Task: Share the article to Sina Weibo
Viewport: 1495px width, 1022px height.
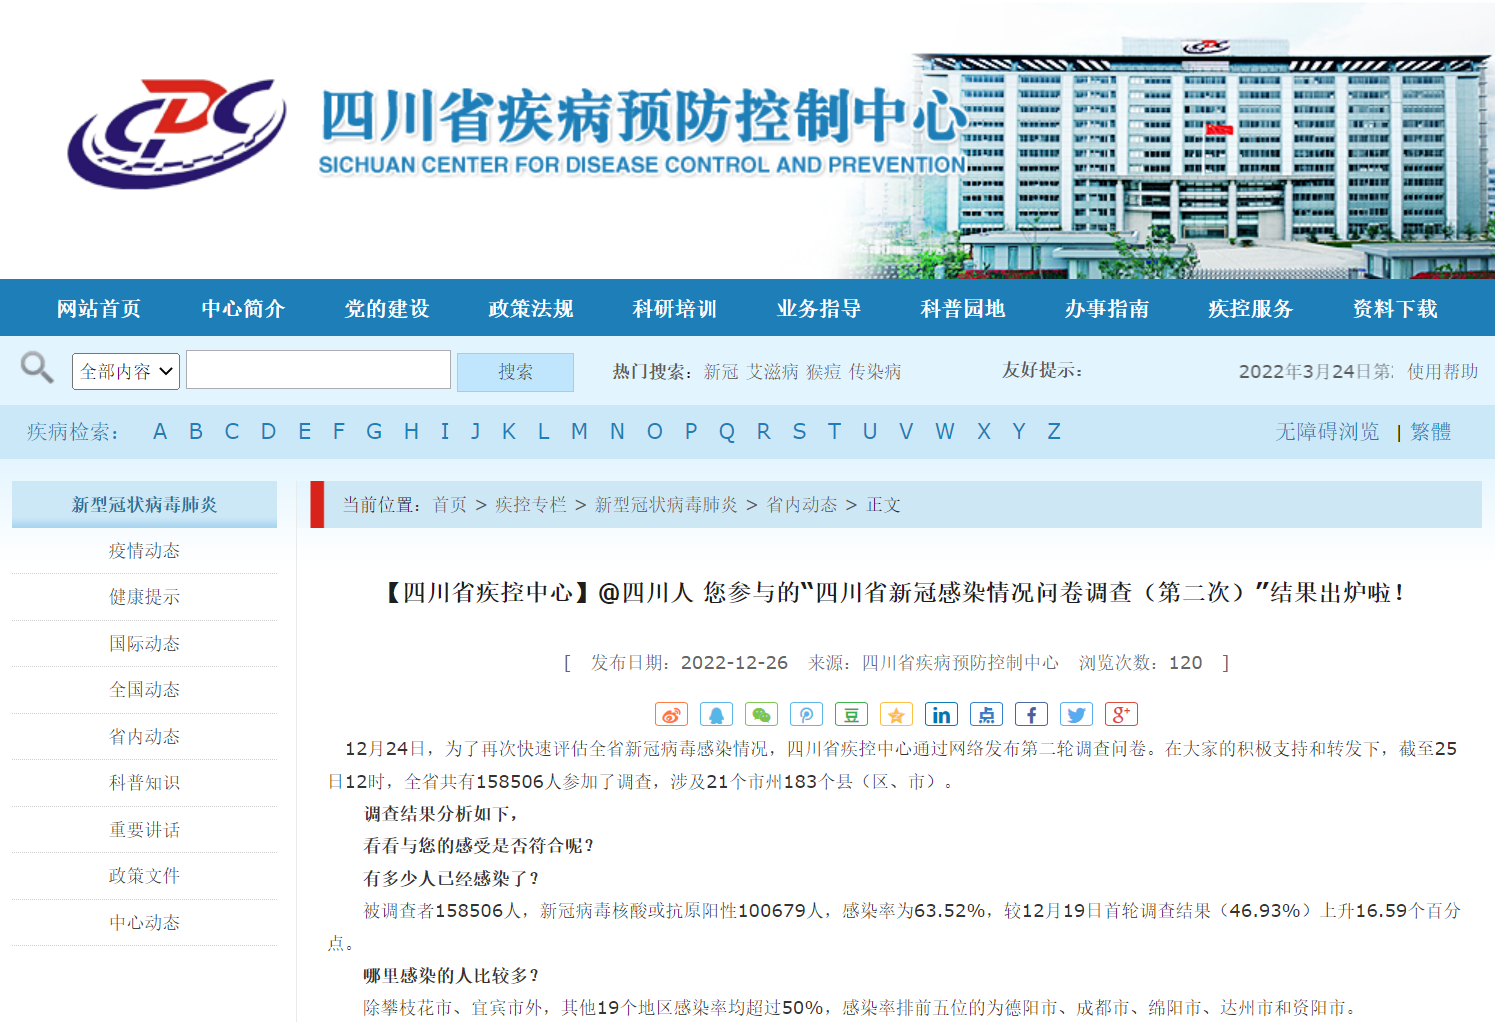Action: 671,714
